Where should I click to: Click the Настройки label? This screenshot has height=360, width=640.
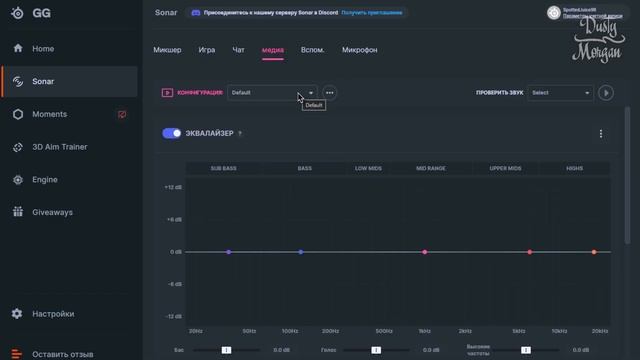(x=53, y=314)
